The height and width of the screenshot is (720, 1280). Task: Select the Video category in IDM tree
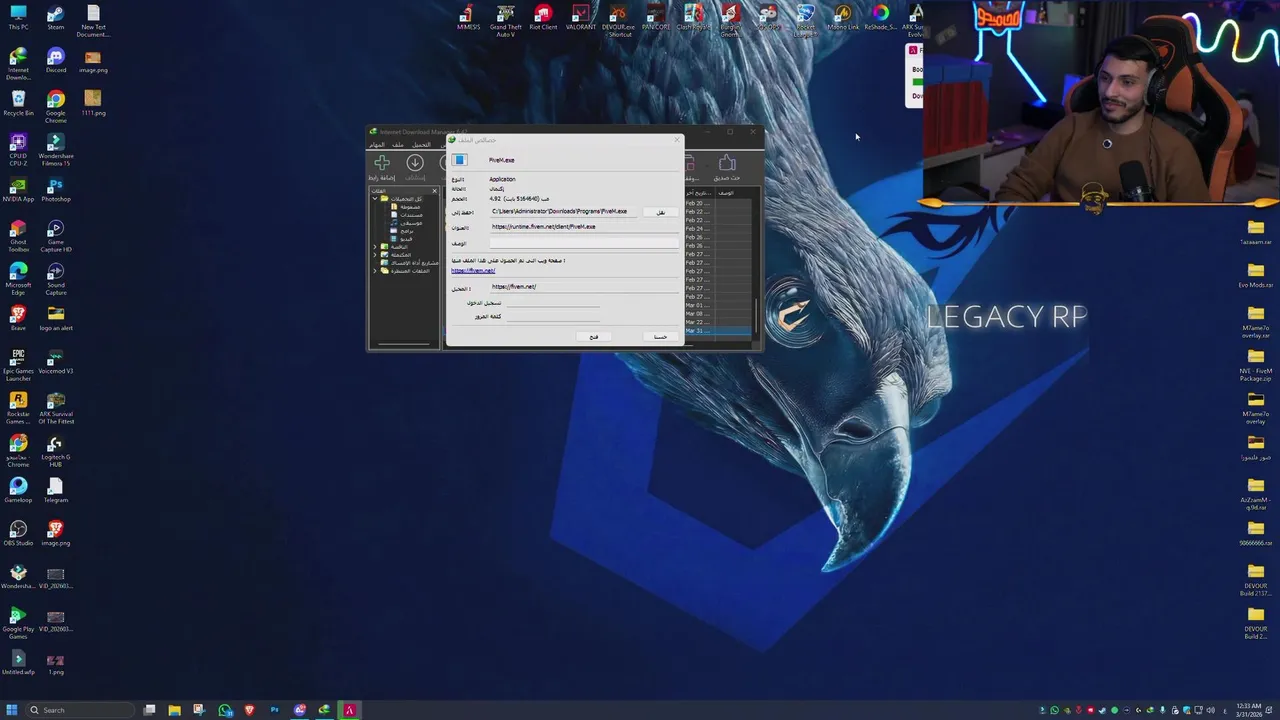click(x=401, y=238)
